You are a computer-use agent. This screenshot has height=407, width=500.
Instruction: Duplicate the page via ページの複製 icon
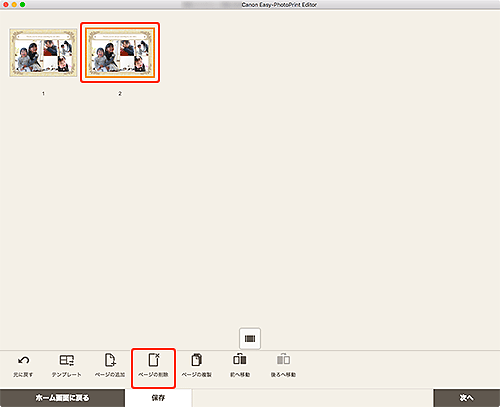tap(197, 360)
